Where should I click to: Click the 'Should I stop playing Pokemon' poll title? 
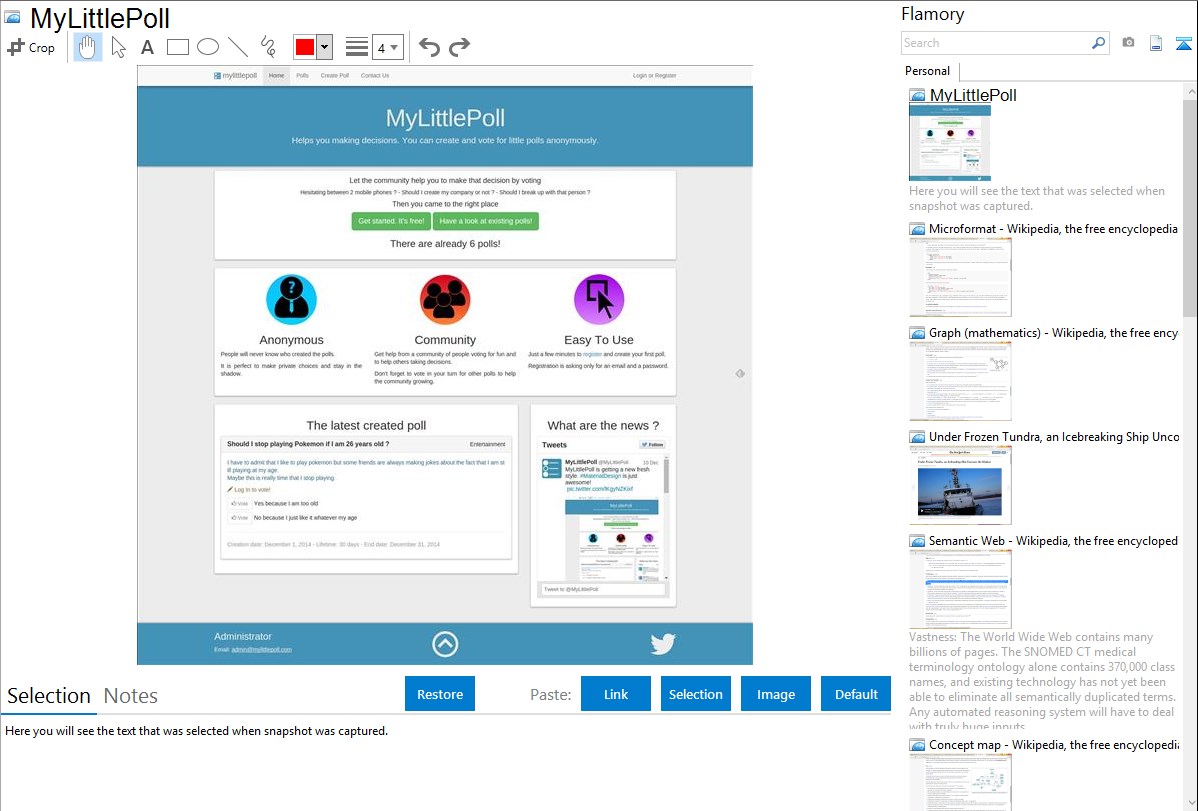308,444
